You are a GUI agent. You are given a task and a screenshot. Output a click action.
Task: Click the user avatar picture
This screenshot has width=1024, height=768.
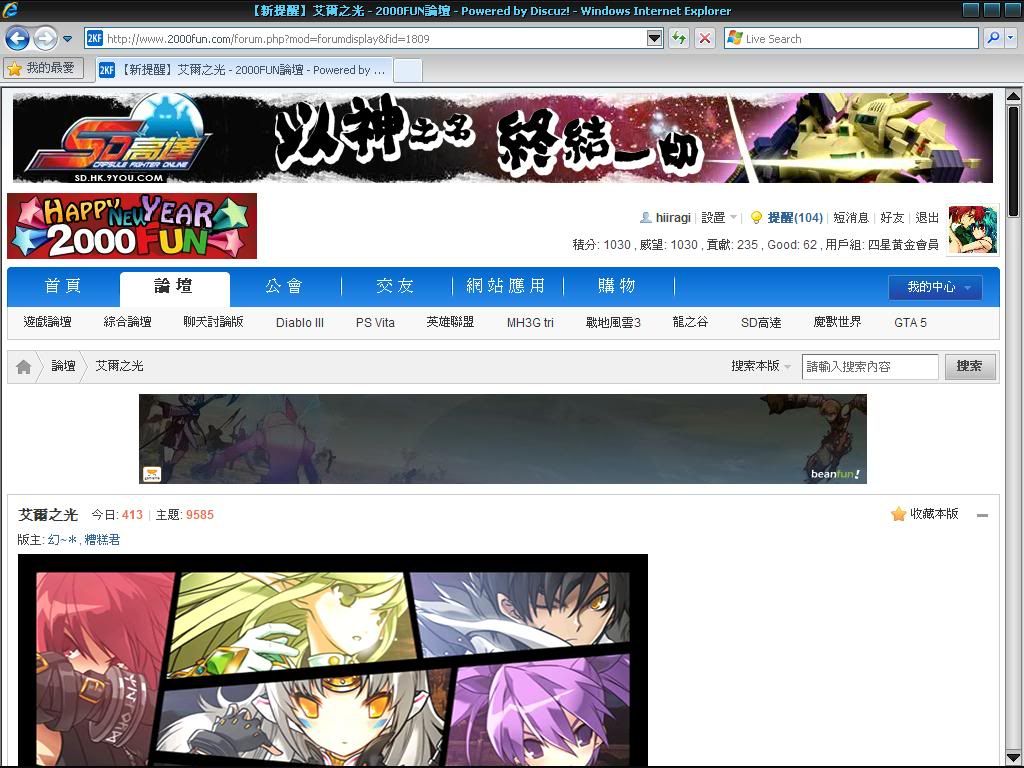[972, 230]
